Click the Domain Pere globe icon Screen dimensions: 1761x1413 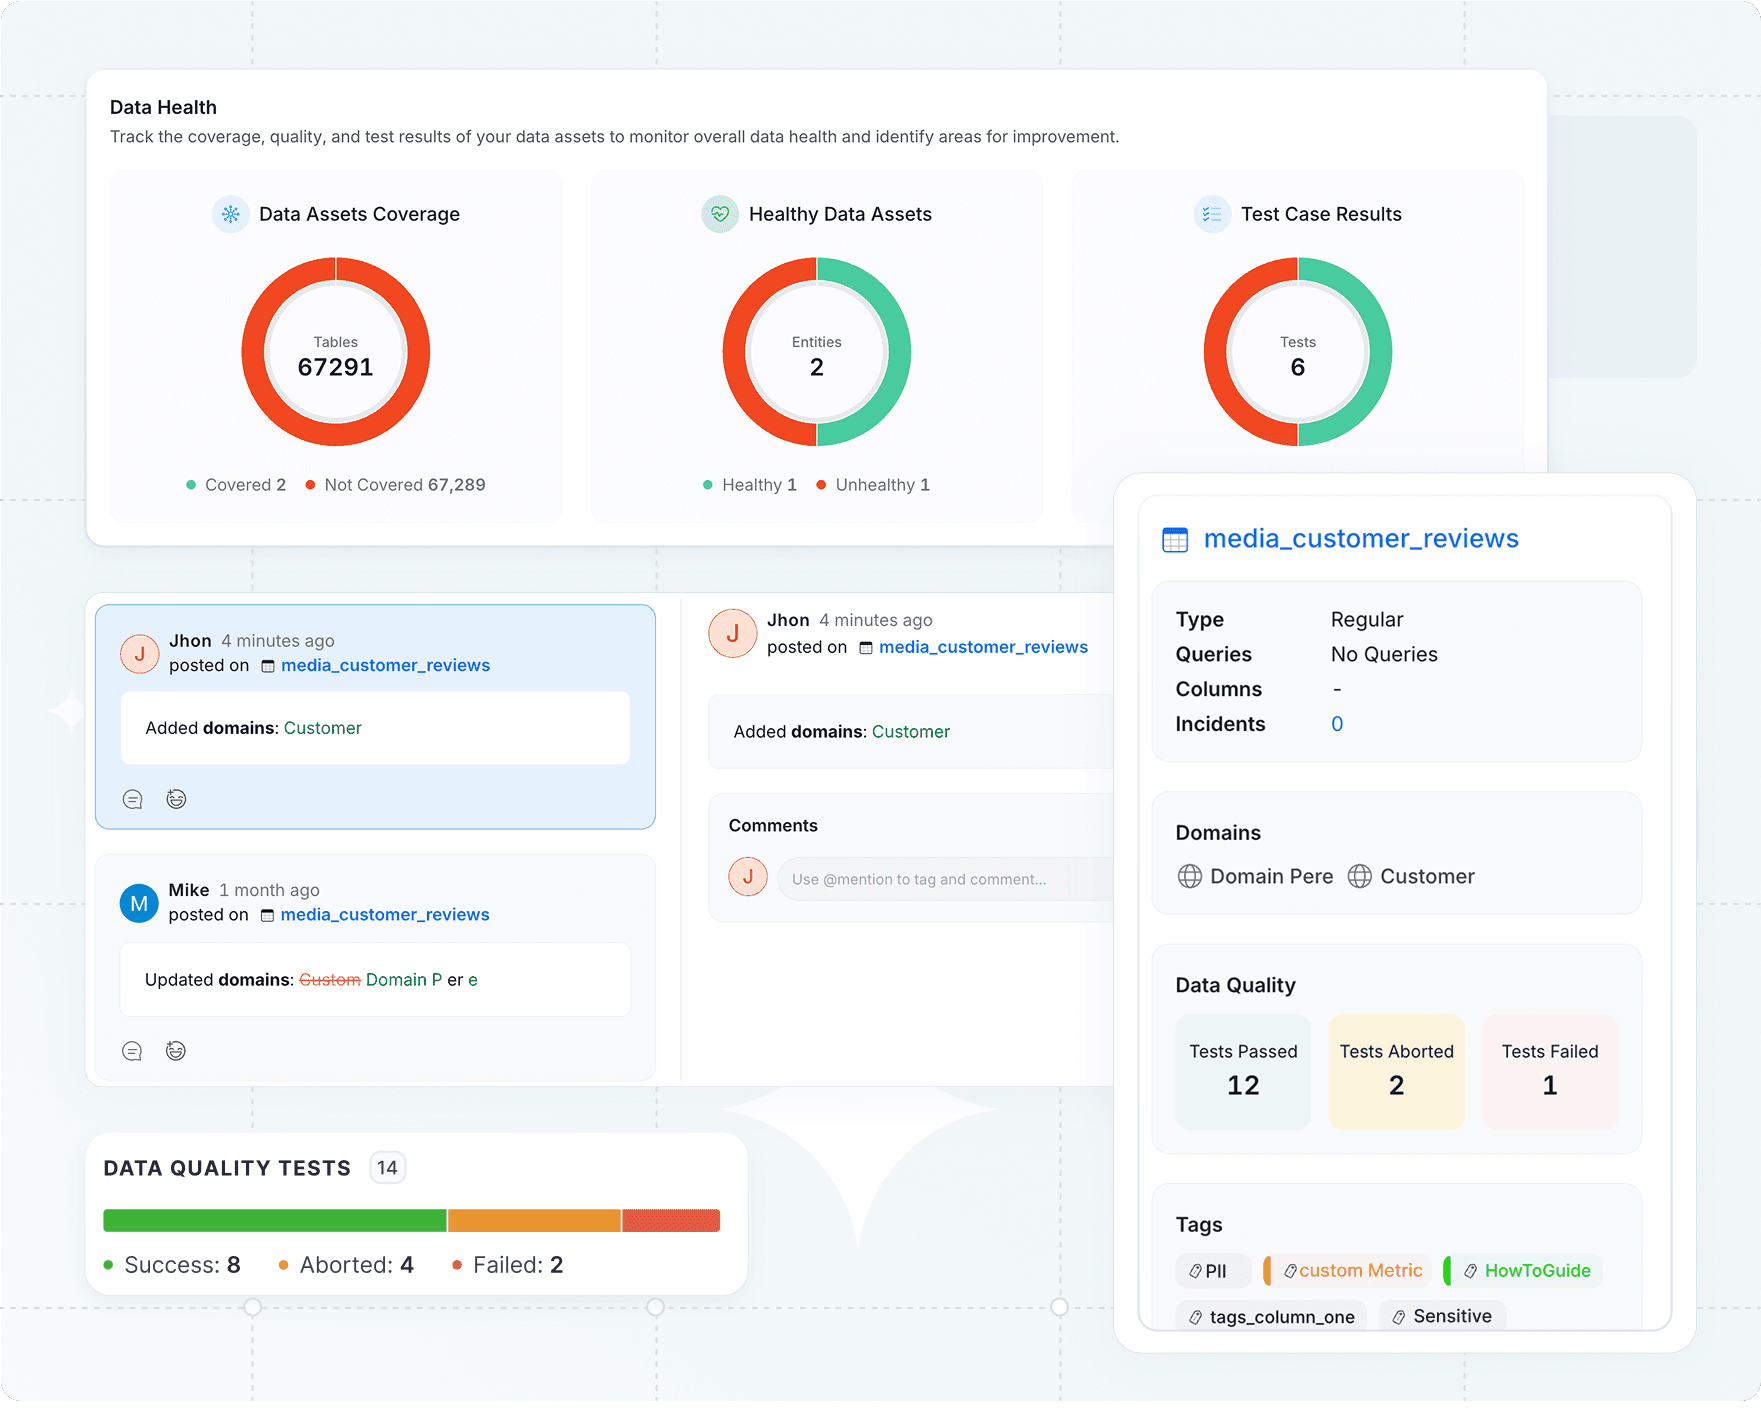1190,877
